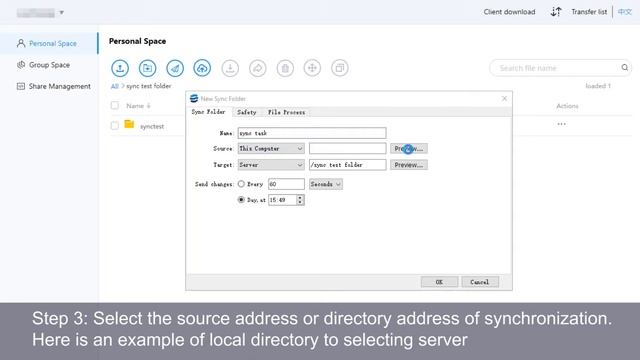Click the Name column sort arrow
Viewport: 640px width, 360px height.
(149, 106)
